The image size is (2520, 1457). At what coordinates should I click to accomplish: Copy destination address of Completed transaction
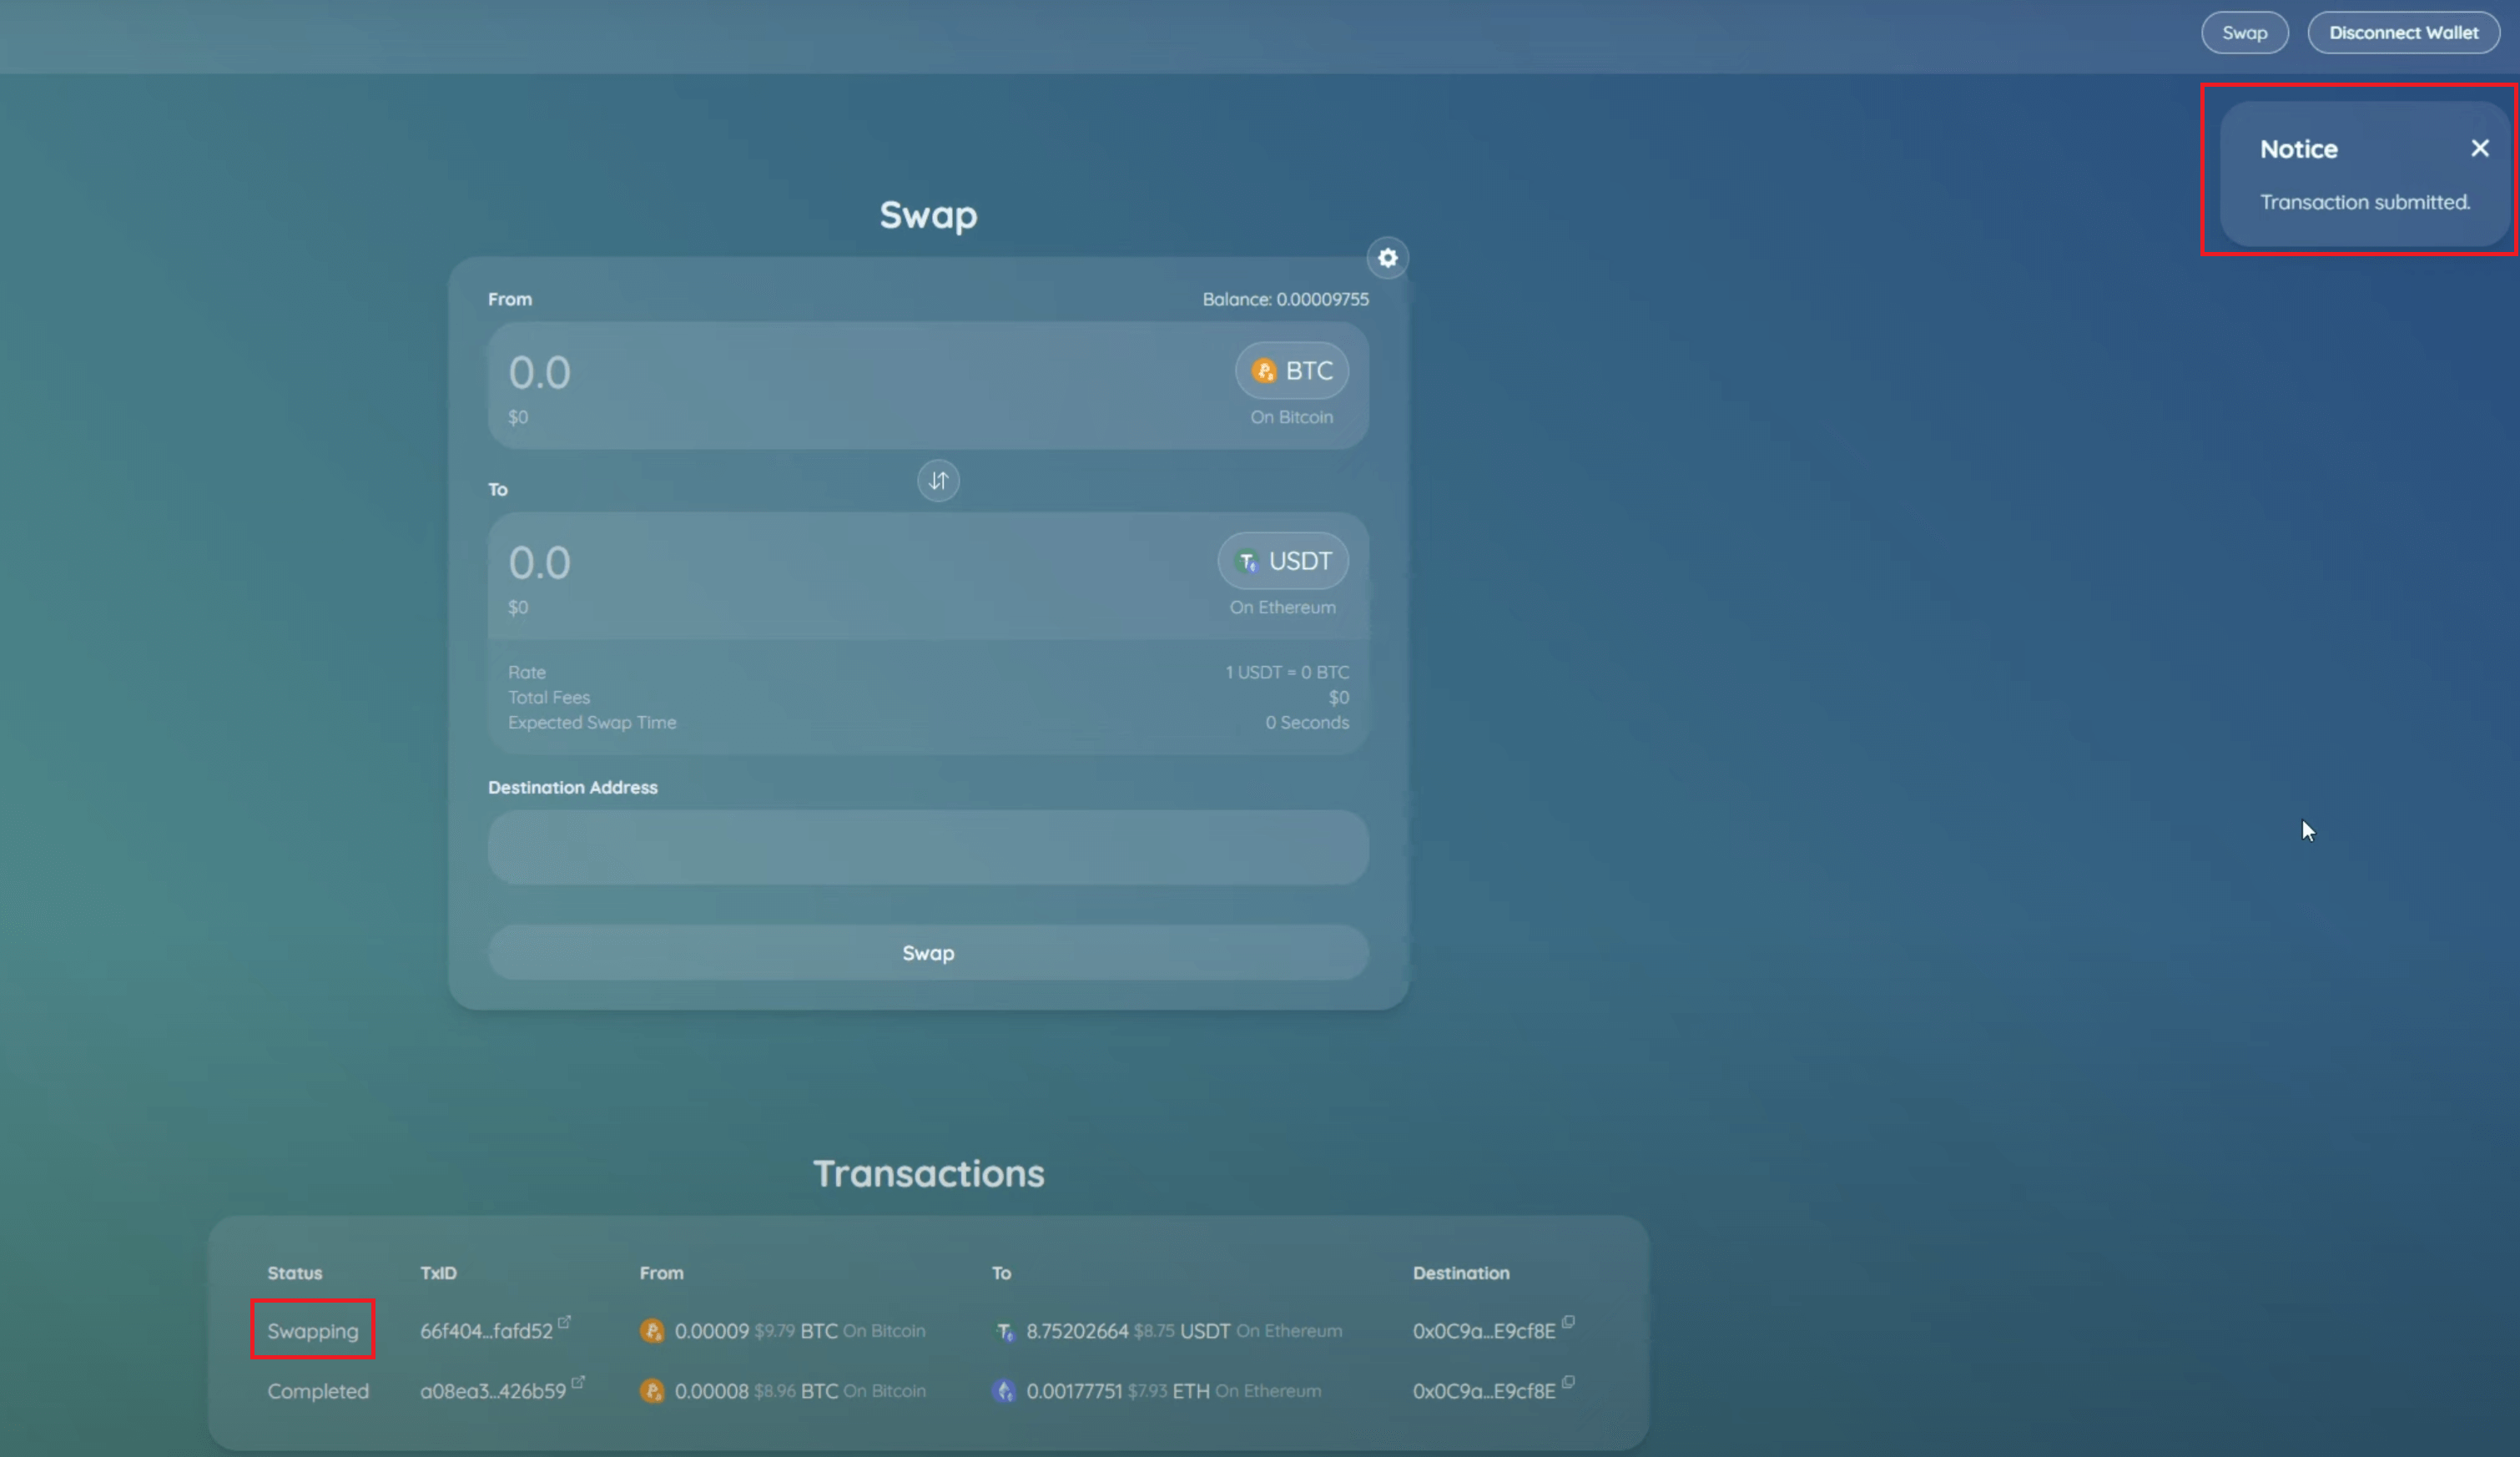1567,1382
